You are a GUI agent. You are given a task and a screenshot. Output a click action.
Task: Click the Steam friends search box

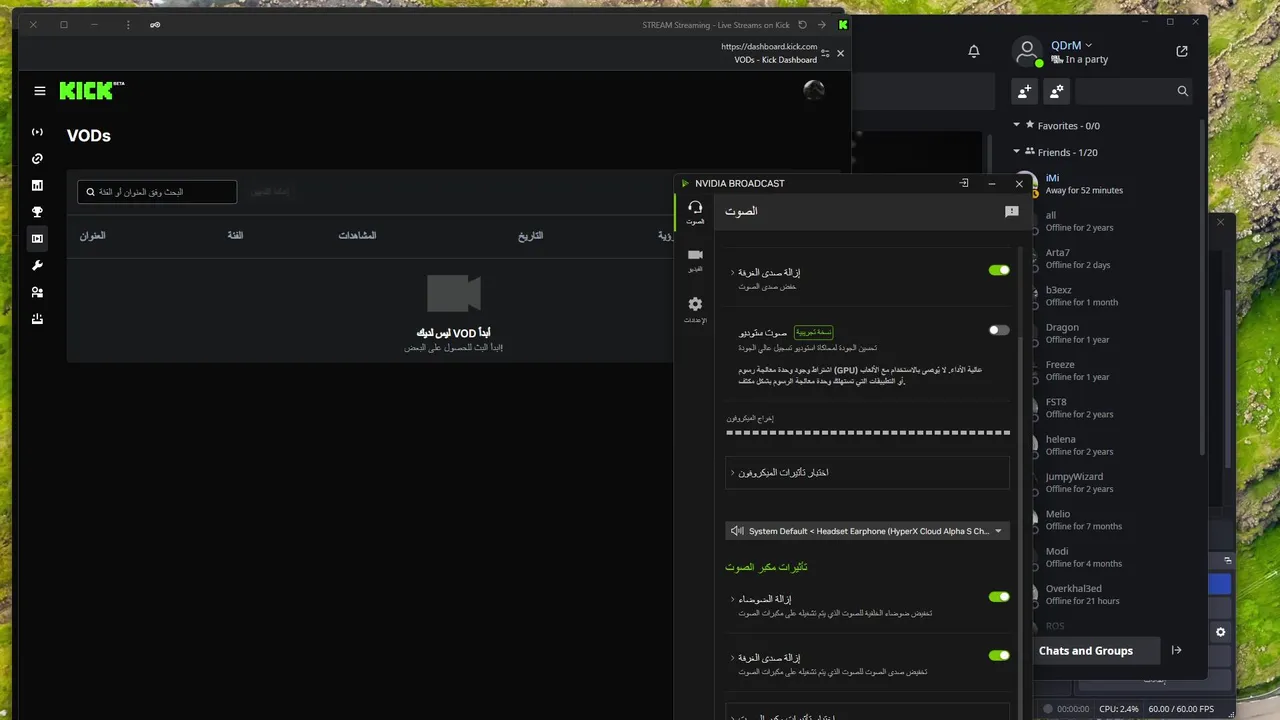(x=1135, y=91)
